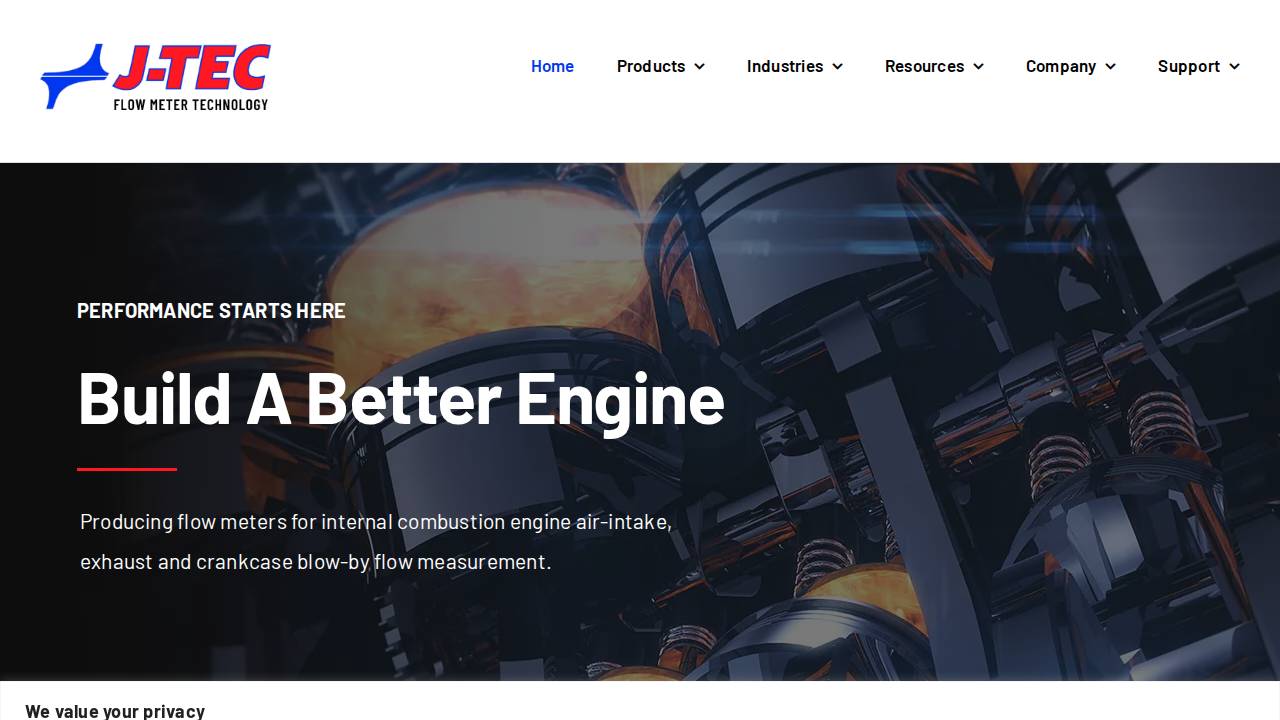Click the flow meters description paragraph

pos(375,541)
